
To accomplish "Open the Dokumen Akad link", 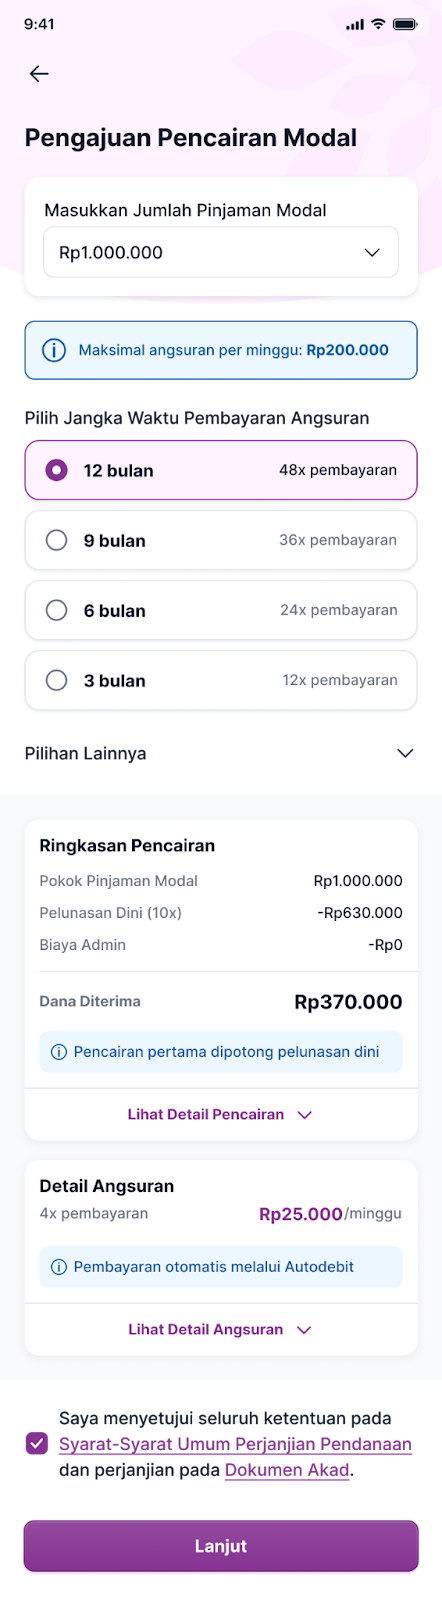I will click(287, 1470).
